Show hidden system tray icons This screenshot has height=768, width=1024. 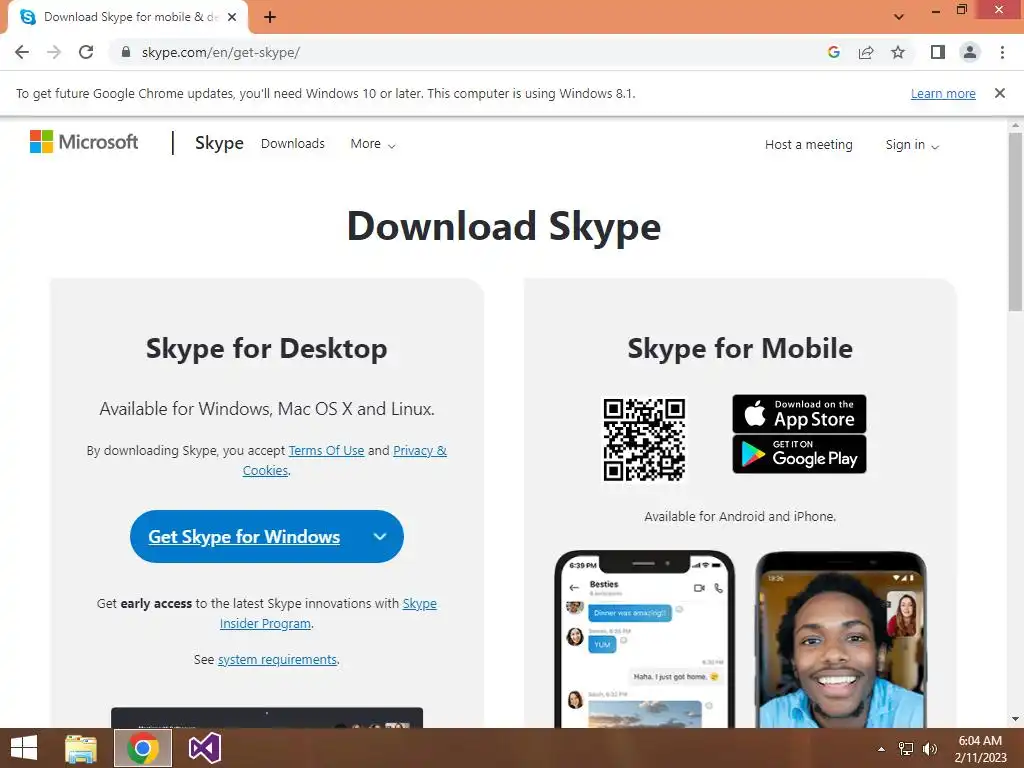(881, 749)
